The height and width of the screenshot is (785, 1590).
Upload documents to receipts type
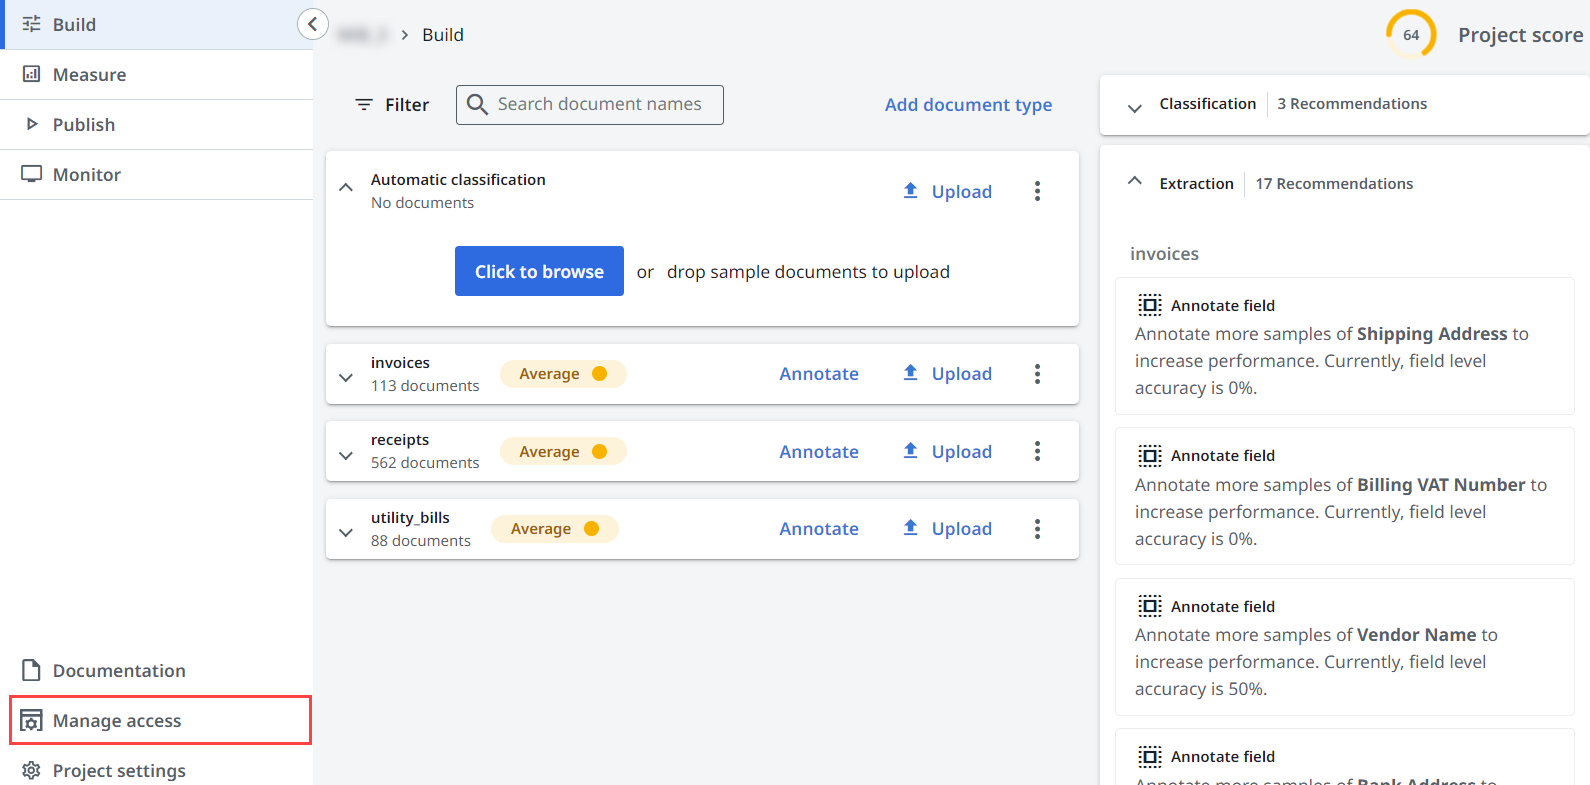pos(947,451)
